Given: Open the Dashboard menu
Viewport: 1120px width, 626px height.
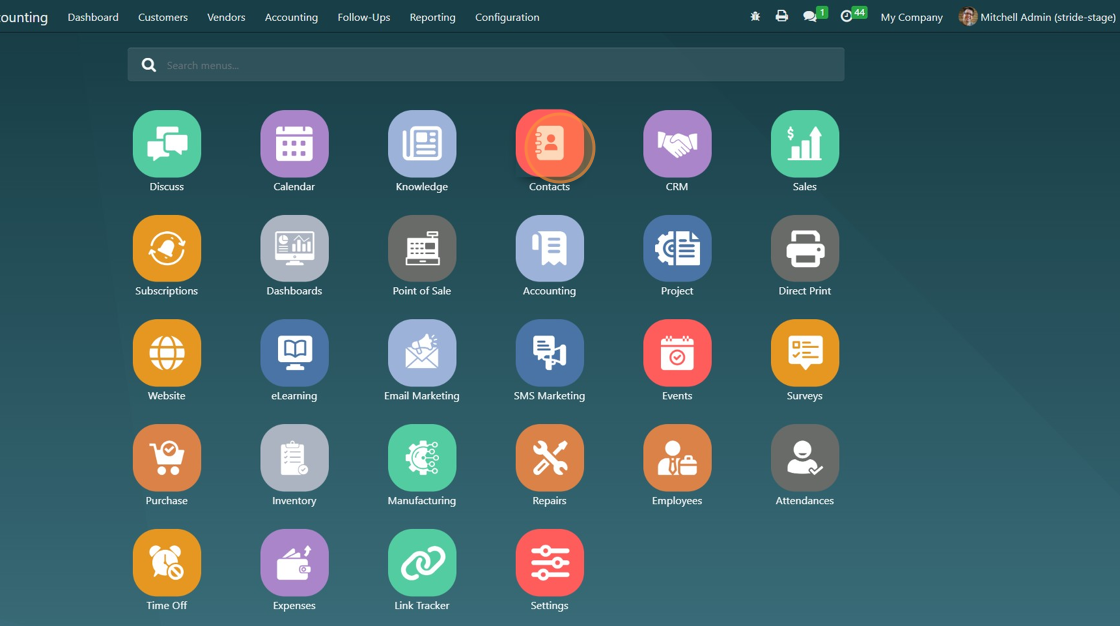Looking at the screenshot, I should 93,17.
